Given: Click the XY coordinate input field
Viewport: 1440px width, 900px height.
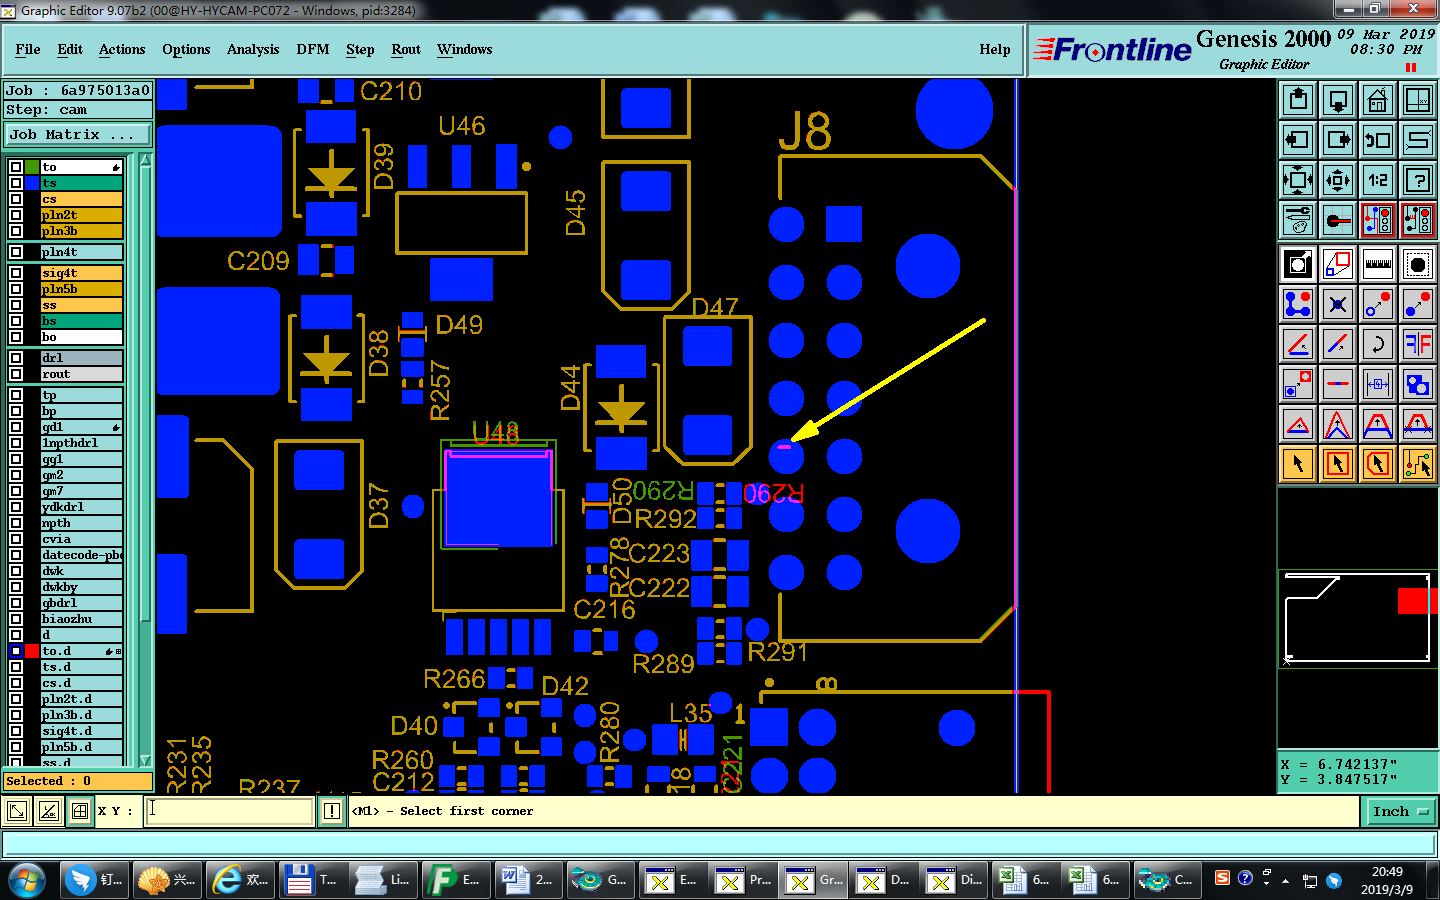Looking at the screenshot, I should pyautogui.click(x=230, y=811).
